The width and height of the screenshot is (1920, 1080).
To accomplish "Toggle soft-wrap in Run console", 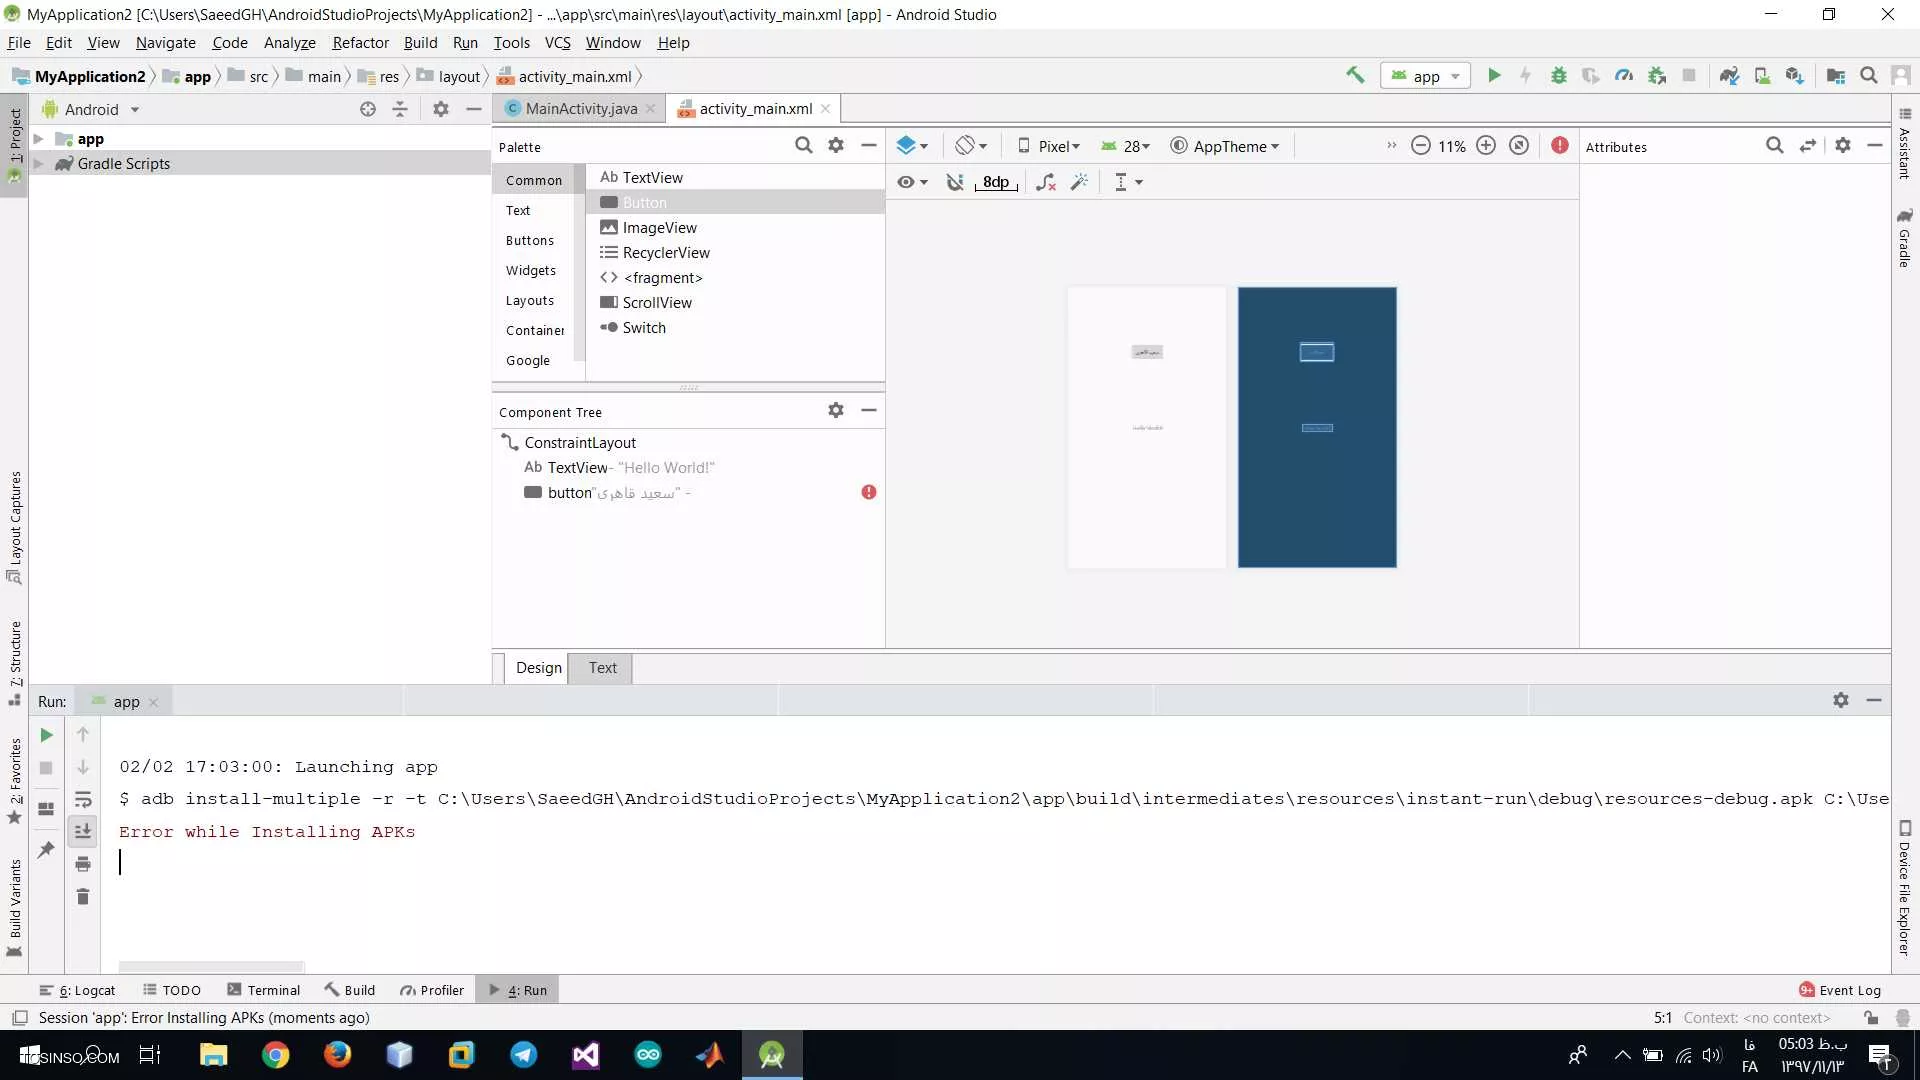I will click(83, 799).
